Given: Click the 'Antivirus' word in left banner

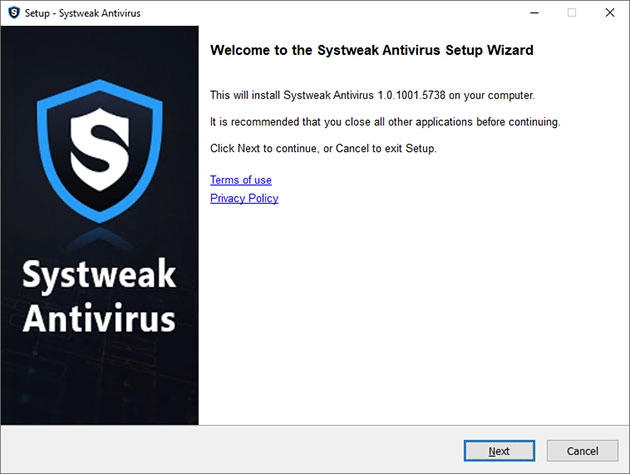Looking at the screenshot, I should point(99,318).
